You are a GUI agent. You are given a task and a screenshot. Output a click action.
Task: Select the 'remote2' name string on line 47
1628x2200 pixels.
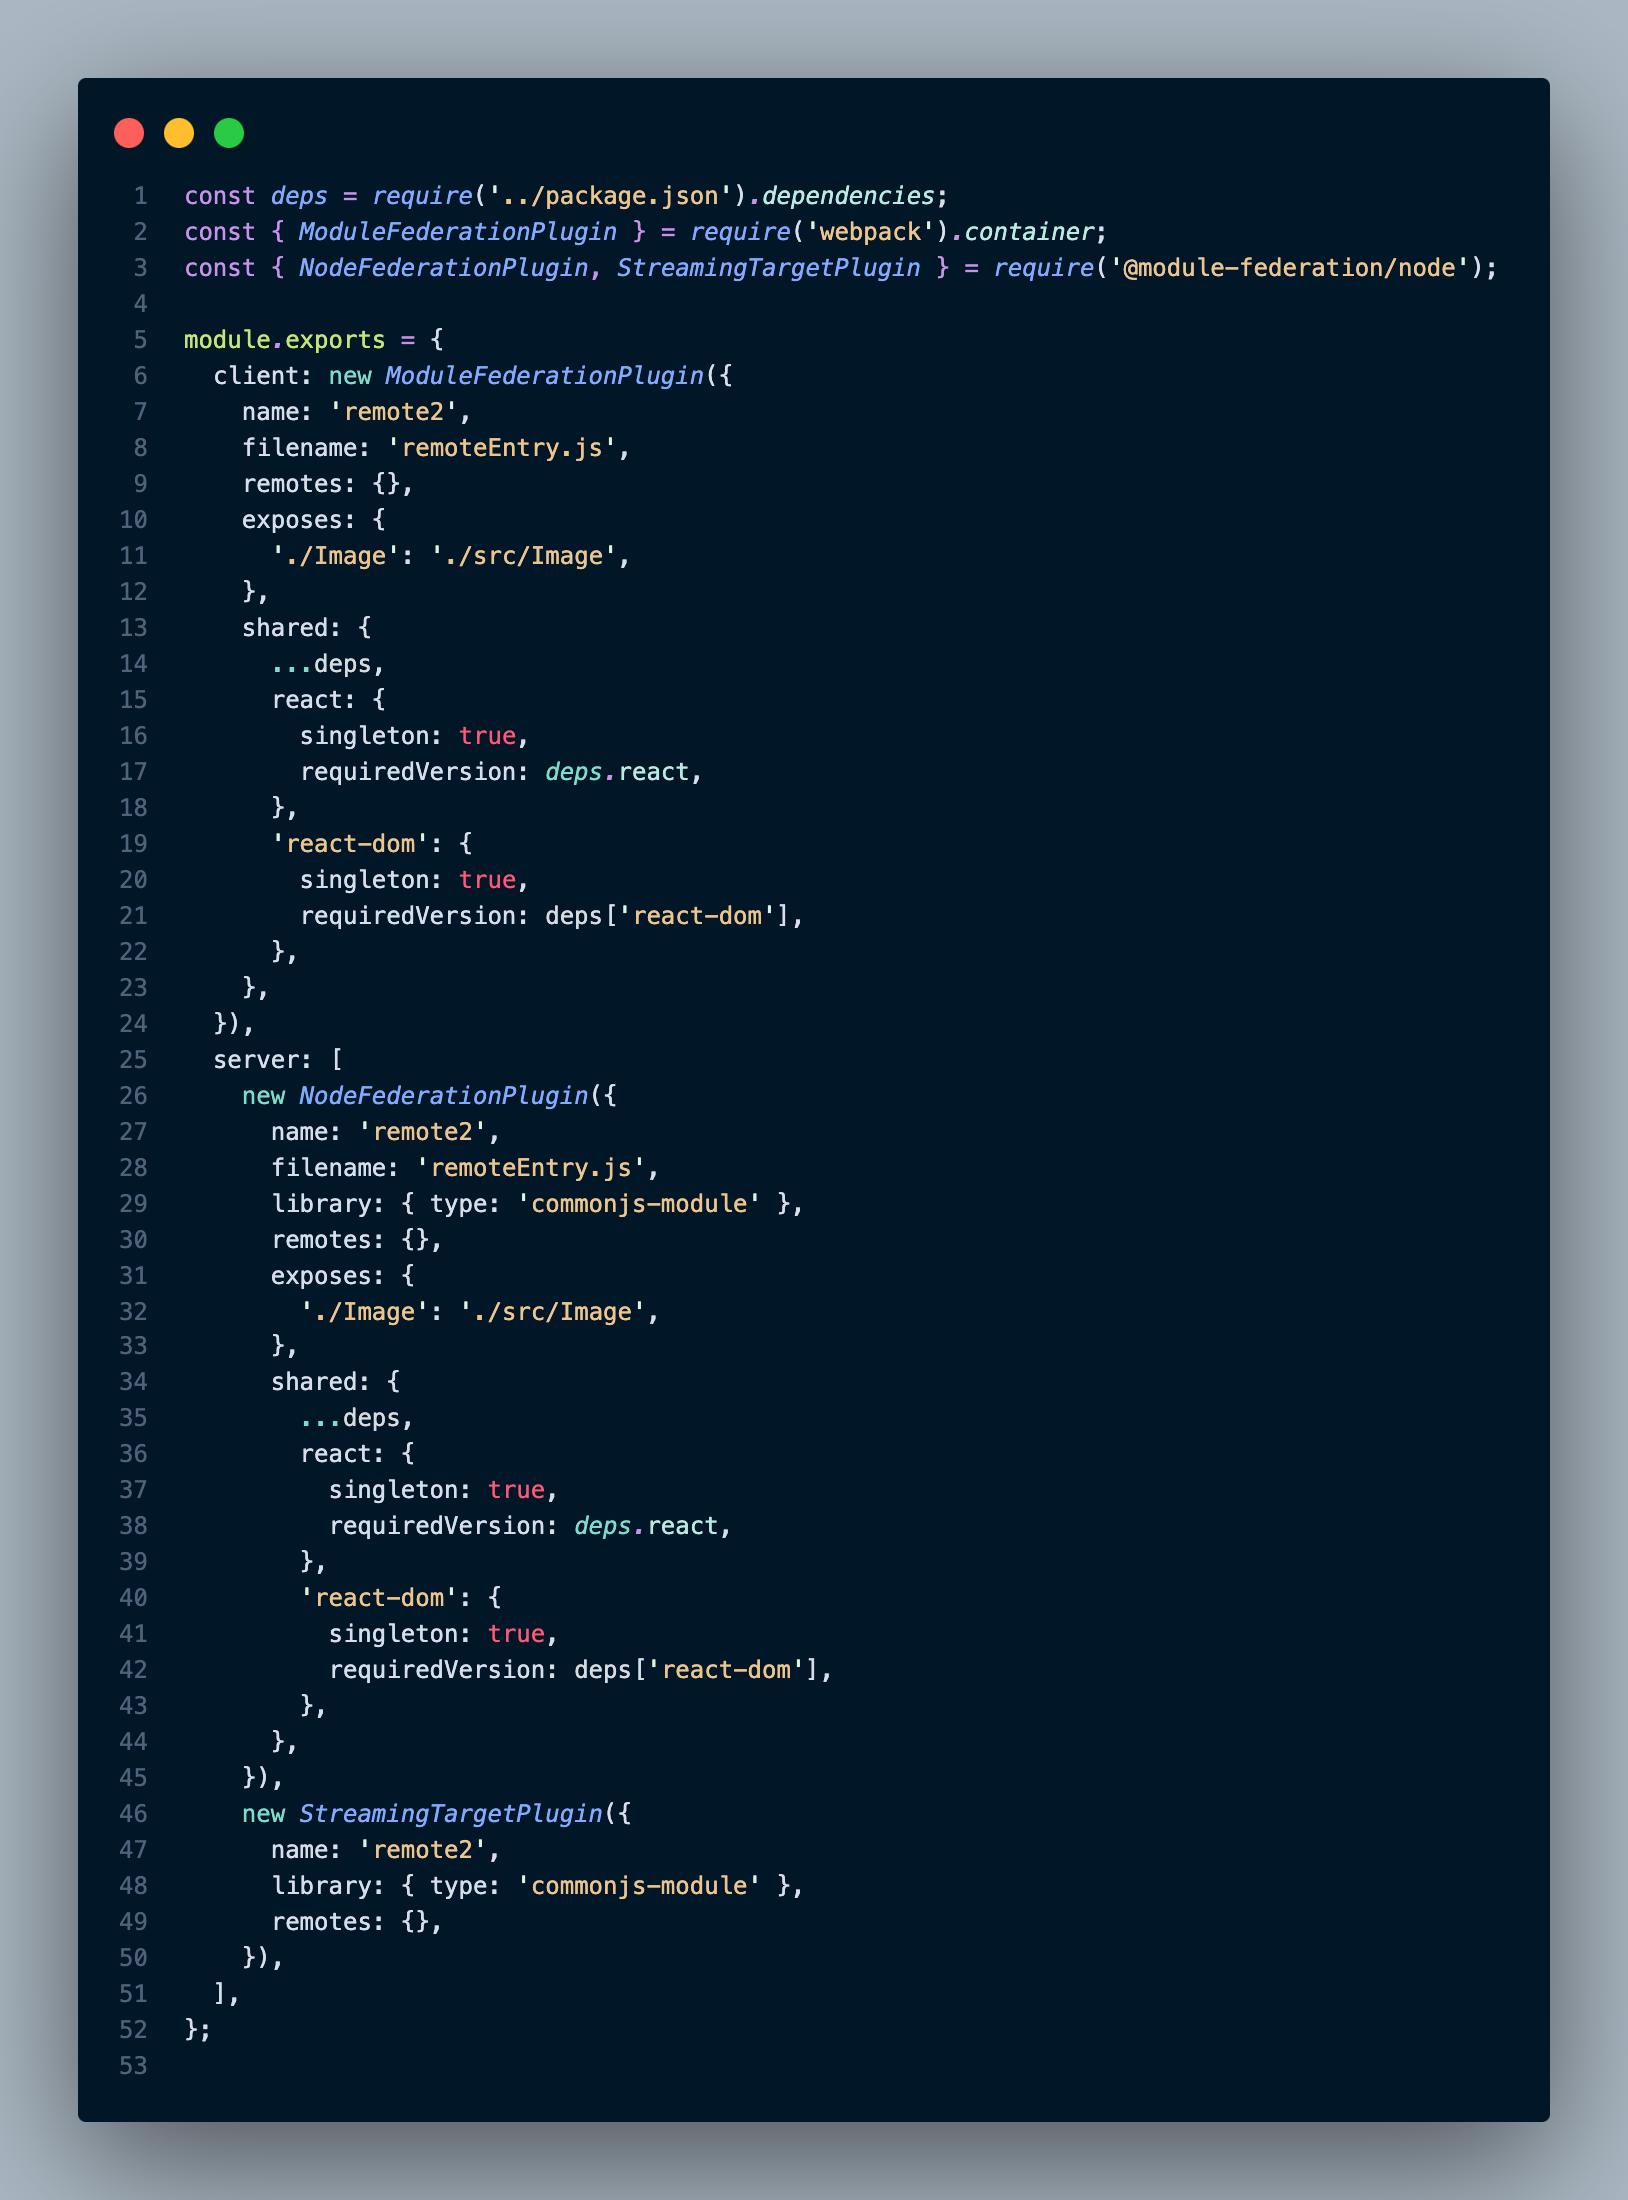(427, 1849)
